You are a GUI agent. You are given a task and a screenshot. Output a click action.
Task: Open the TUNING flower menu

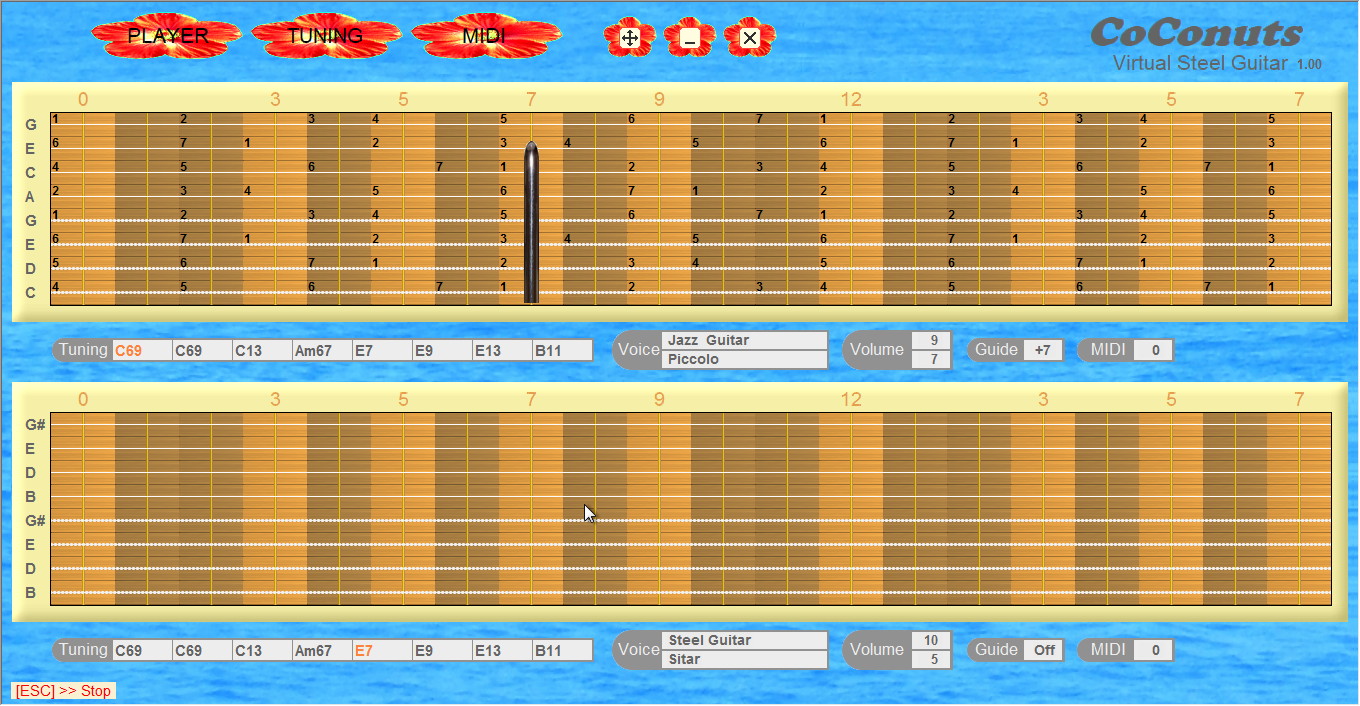[326, 37]
